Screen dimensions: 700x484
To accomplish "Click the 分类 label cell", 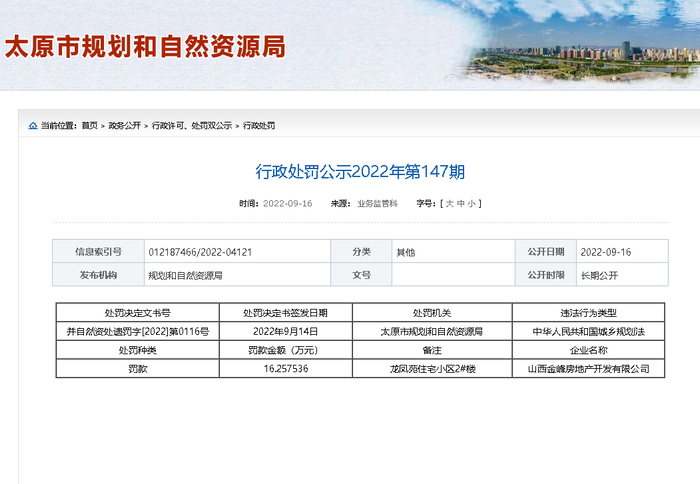I will (361, 251).
